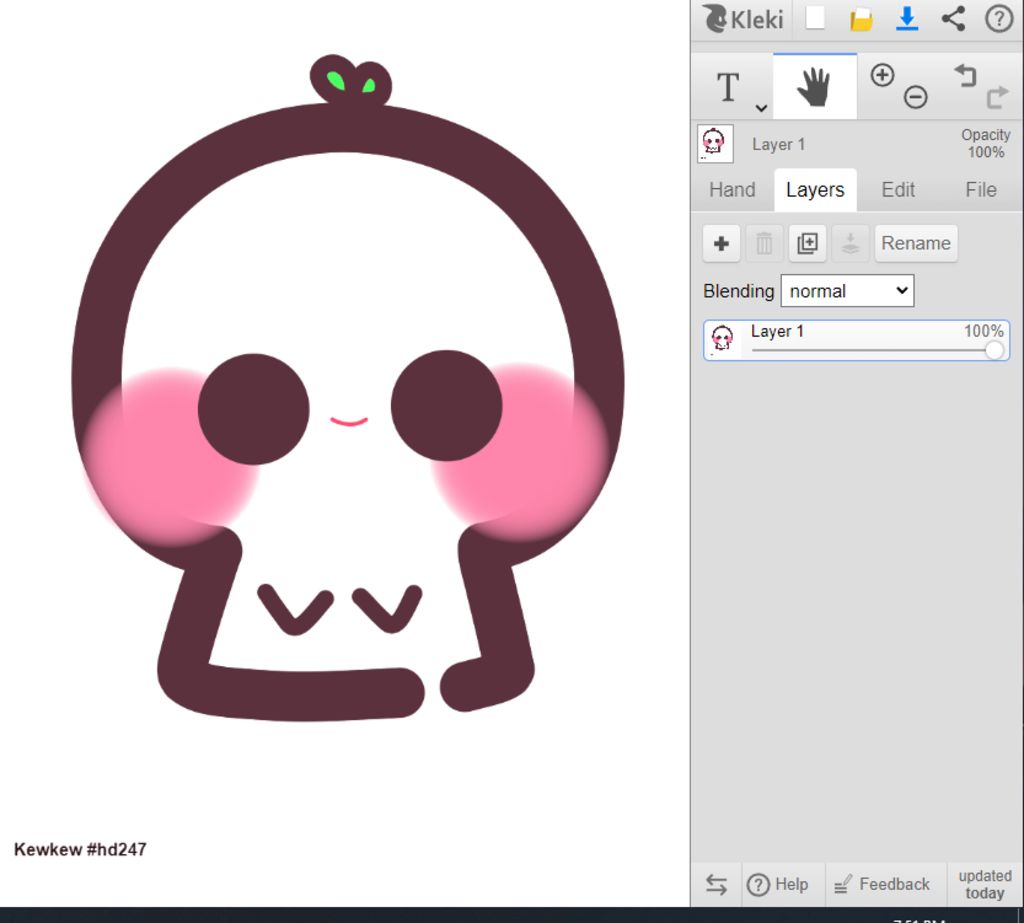Open the File tab
The height and width of the screenshot is (923, 1024).
coord(980,190)
